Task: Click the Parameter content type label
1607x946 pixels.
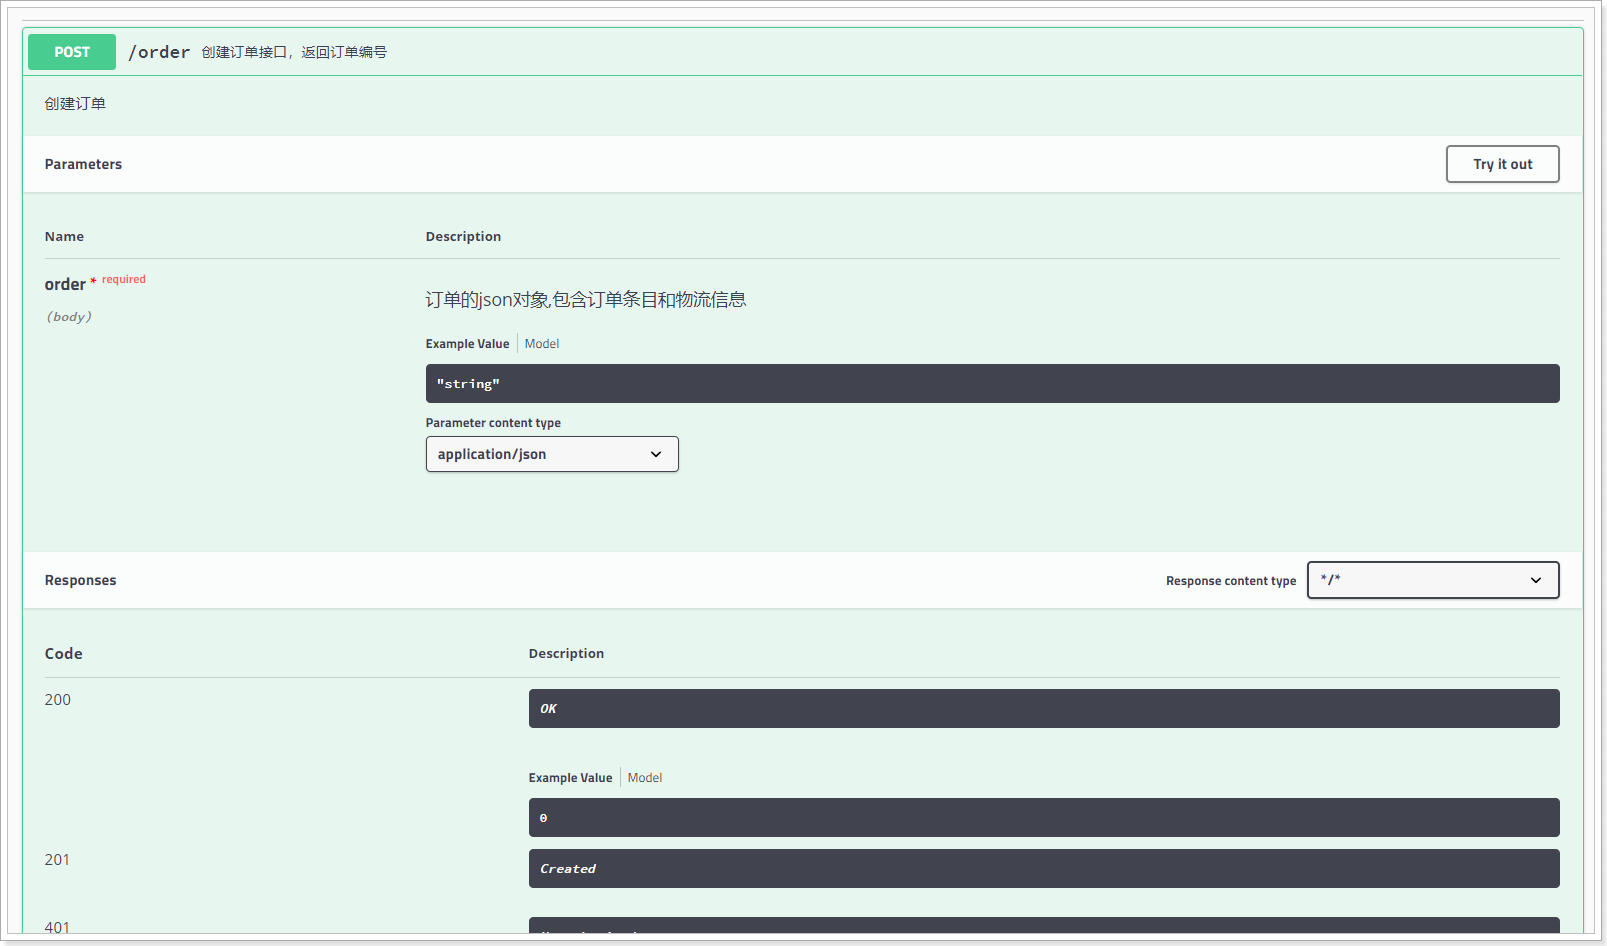Action: point(493,423)
